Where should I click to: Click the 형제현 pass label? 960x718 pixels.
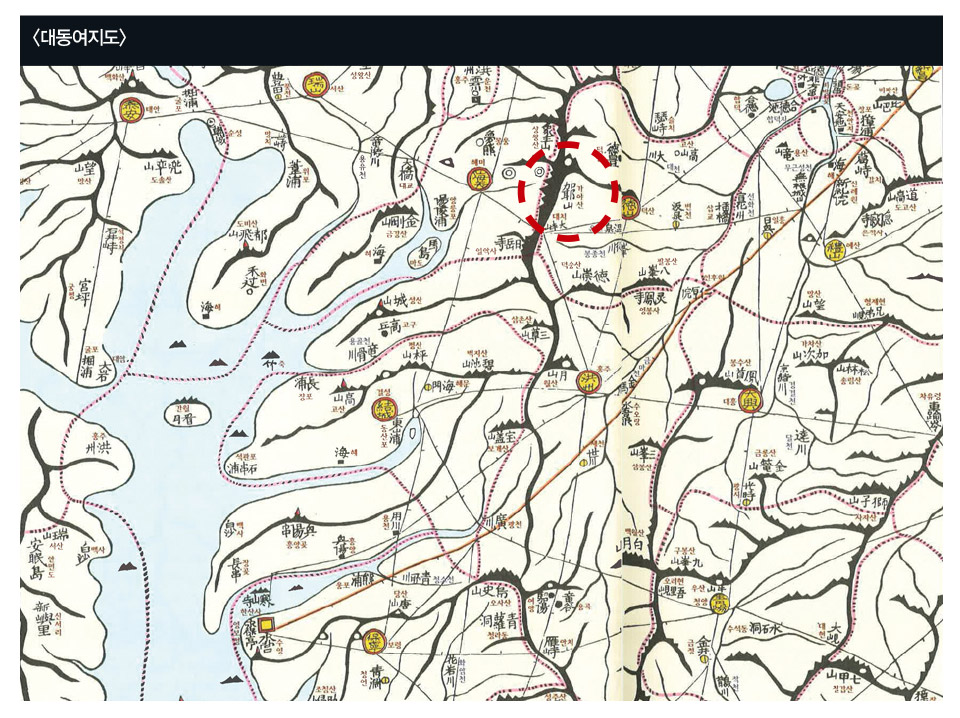coord(875,301)
